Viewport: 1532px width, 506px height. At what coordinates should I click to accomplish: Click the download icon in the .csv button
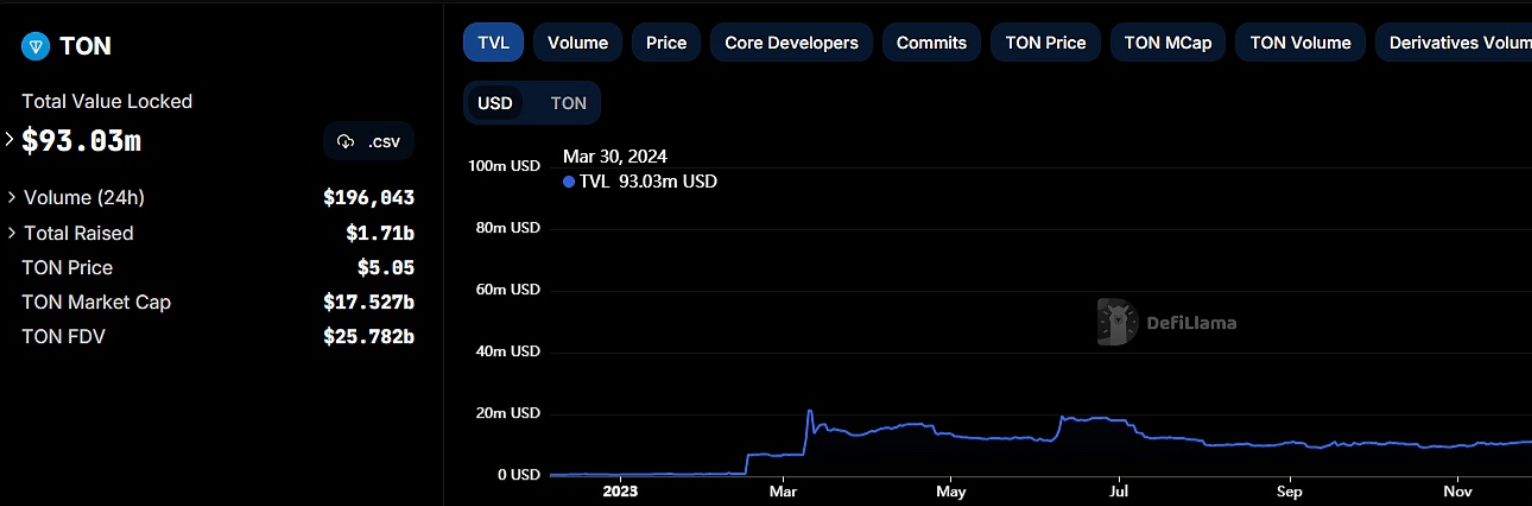click(346, 141)
